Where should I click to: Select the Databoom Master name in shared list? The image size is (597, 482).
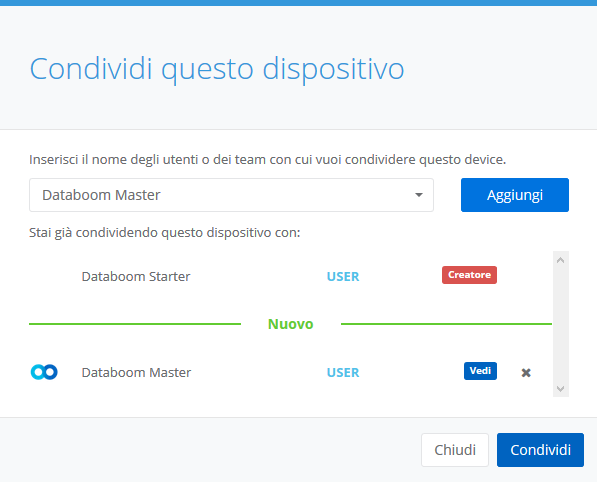coord(136,372)
